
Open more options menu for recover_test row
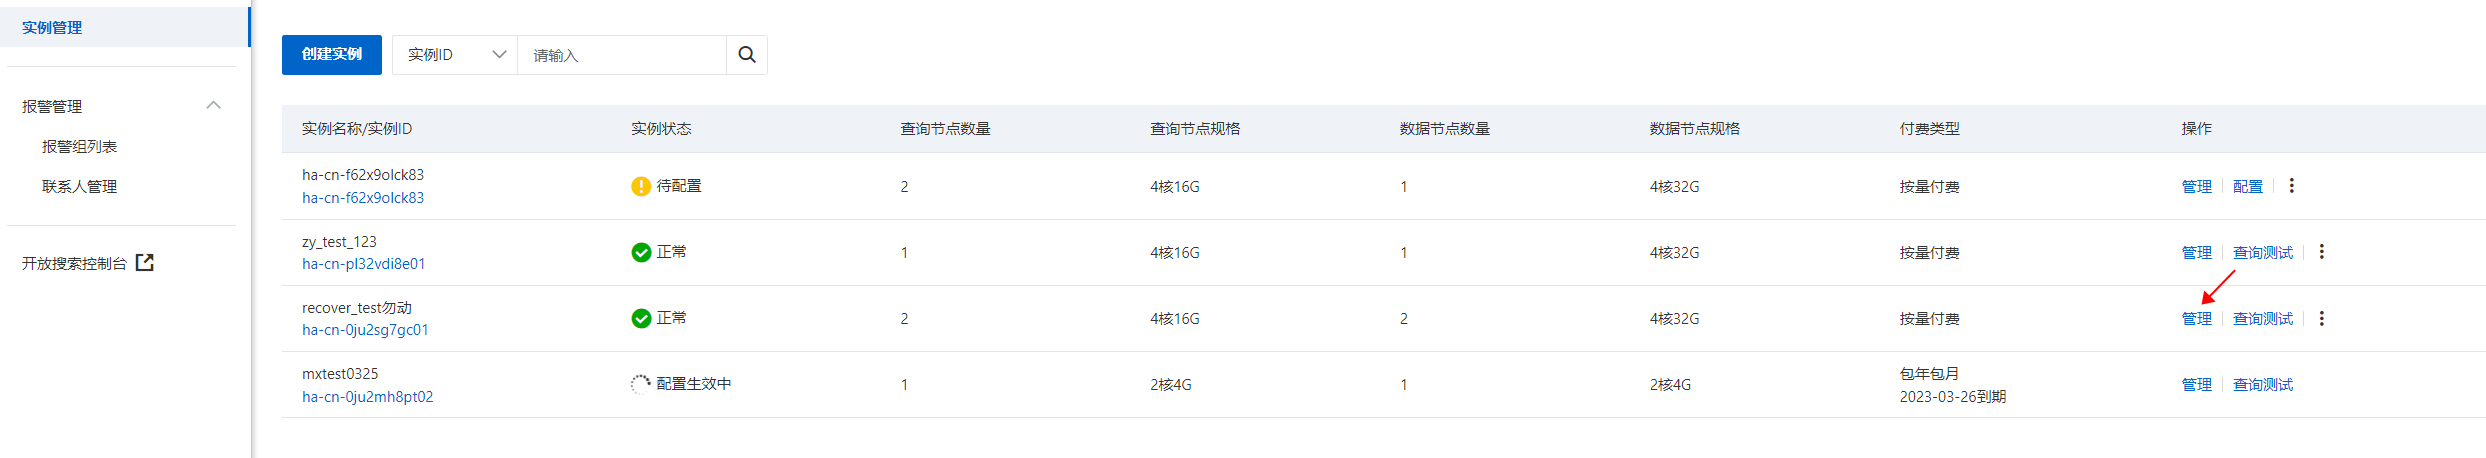2321,318
